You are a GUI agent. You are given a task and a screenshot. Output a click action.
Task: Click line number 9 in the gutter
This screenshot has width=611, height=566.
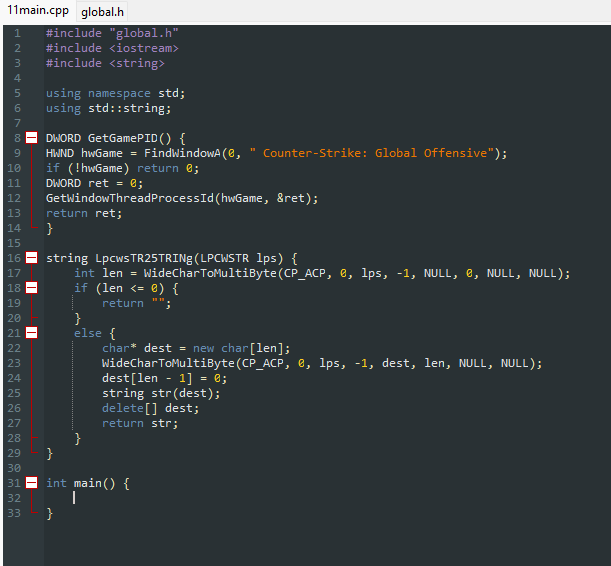17,153
